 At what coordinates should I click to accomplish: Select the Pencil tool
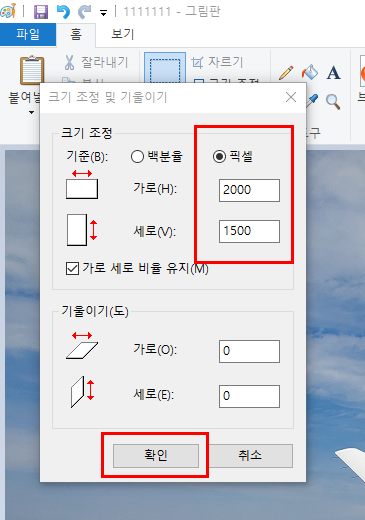click(x=286, y=73)
